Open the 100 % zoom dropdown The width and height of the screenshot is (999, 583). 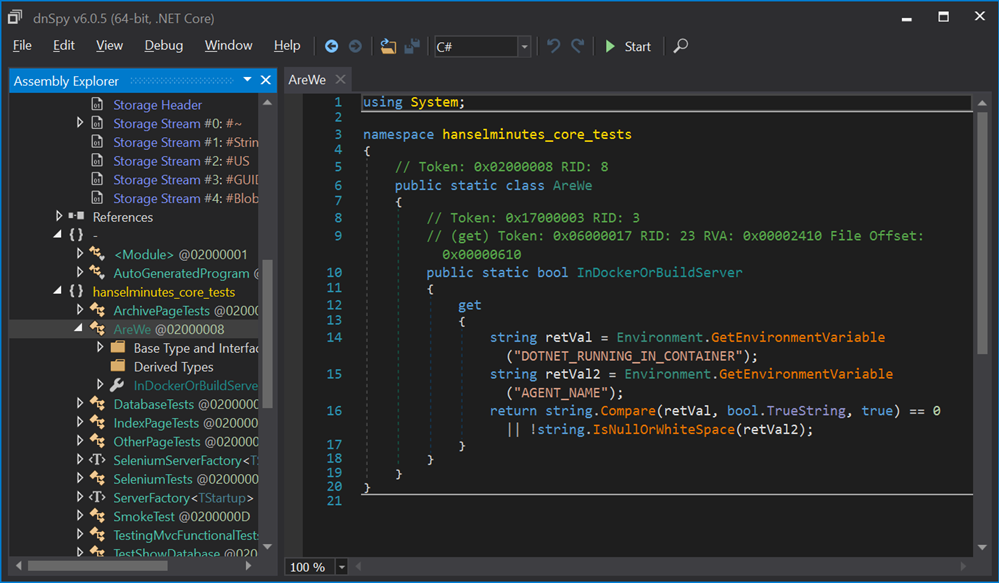pos(342,567)
